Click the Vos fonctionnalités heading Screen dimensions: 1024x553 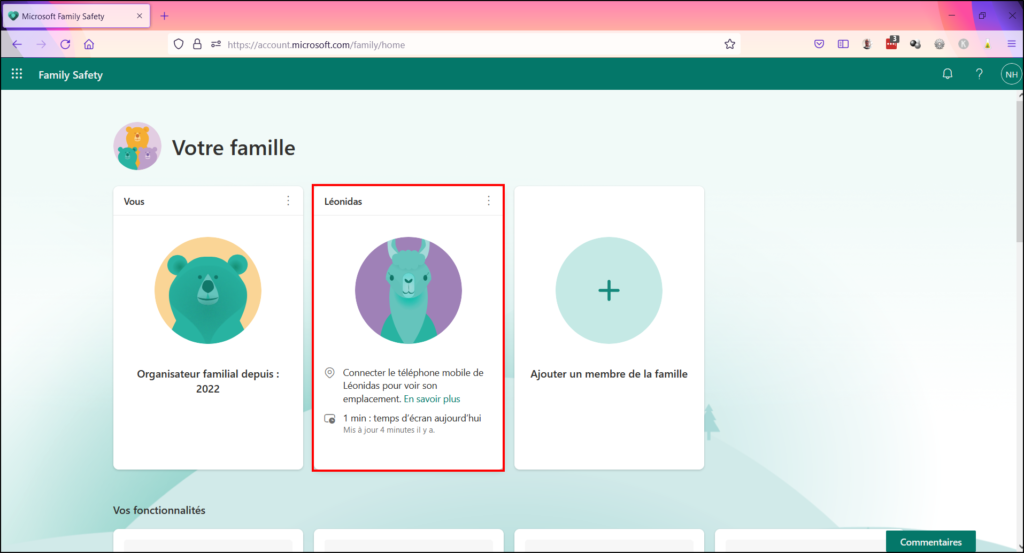[x=159, y=510]
